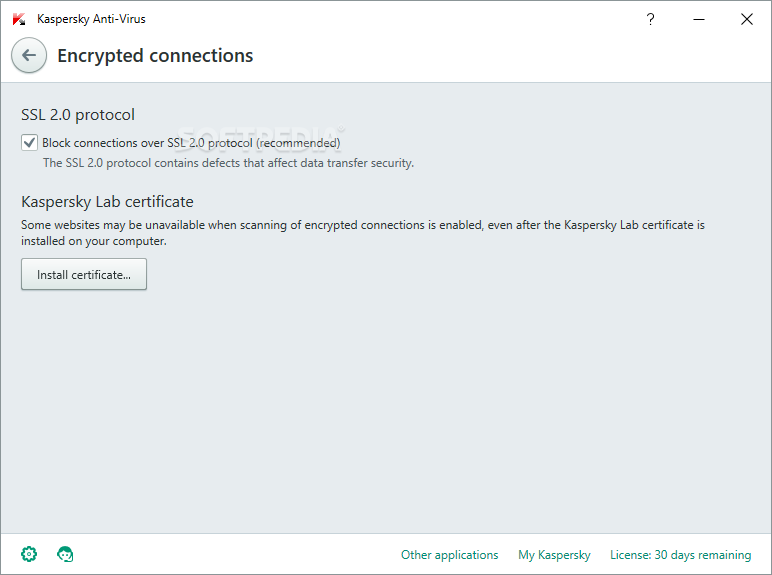
Task: Uncheck Block connections over SSL 2.0 protocol
Action: [30, 143]
